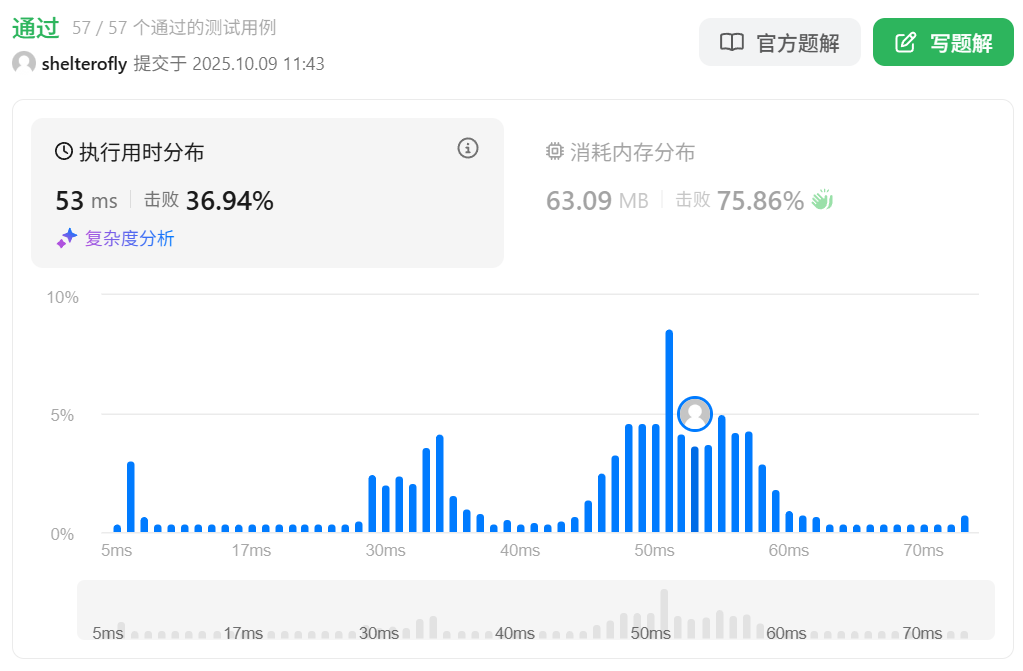Click the rightmost bar past 70ms
The image size is (1023, 671).
click(965, 524)
